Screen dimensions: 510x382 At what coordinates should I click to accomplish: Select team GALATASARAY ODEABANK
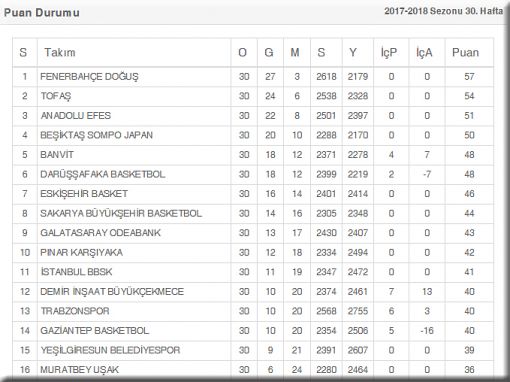coord(100,233)
